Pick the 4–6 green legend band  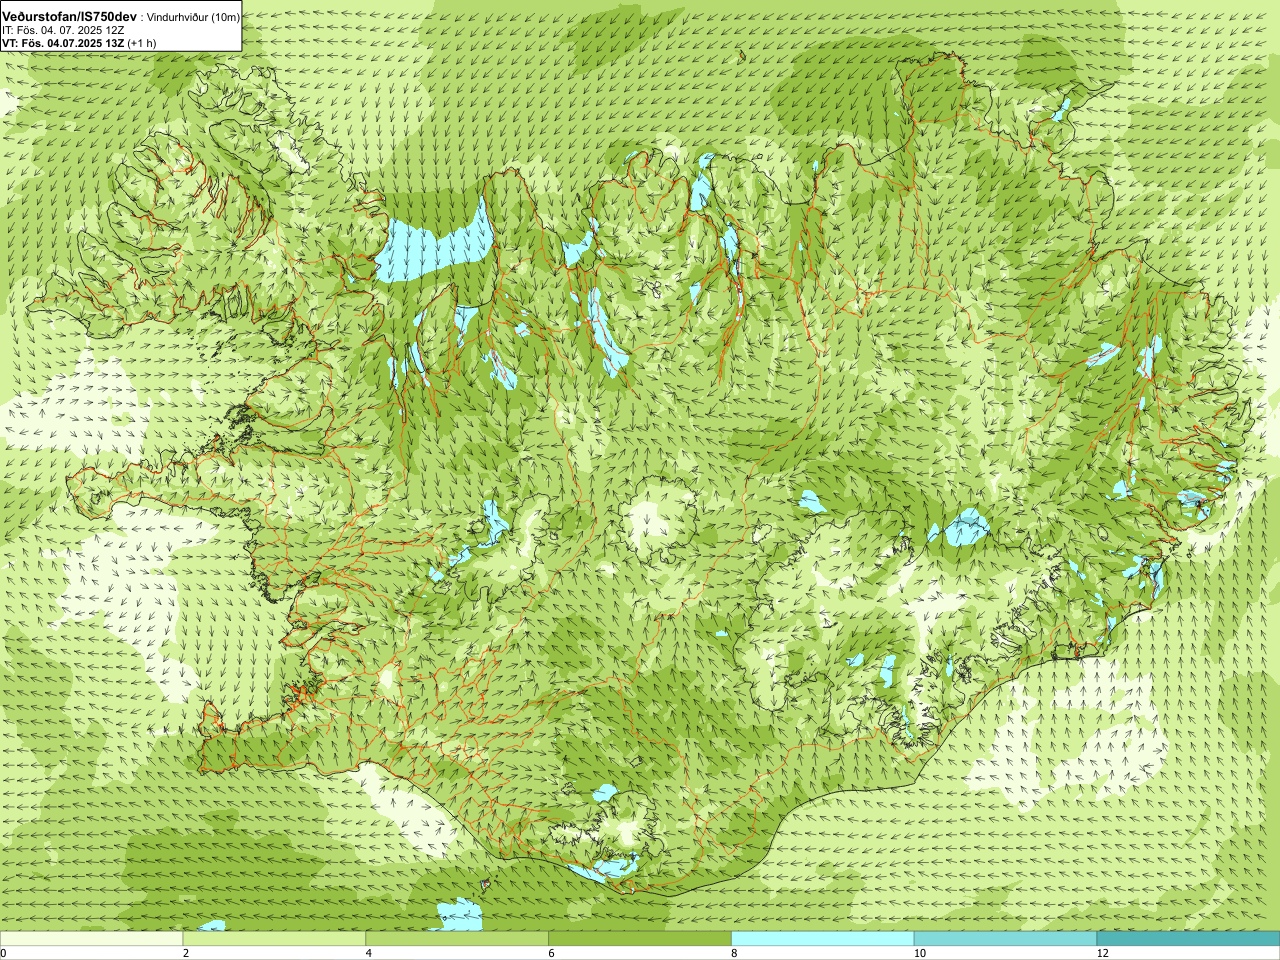[x=457, y=939]
